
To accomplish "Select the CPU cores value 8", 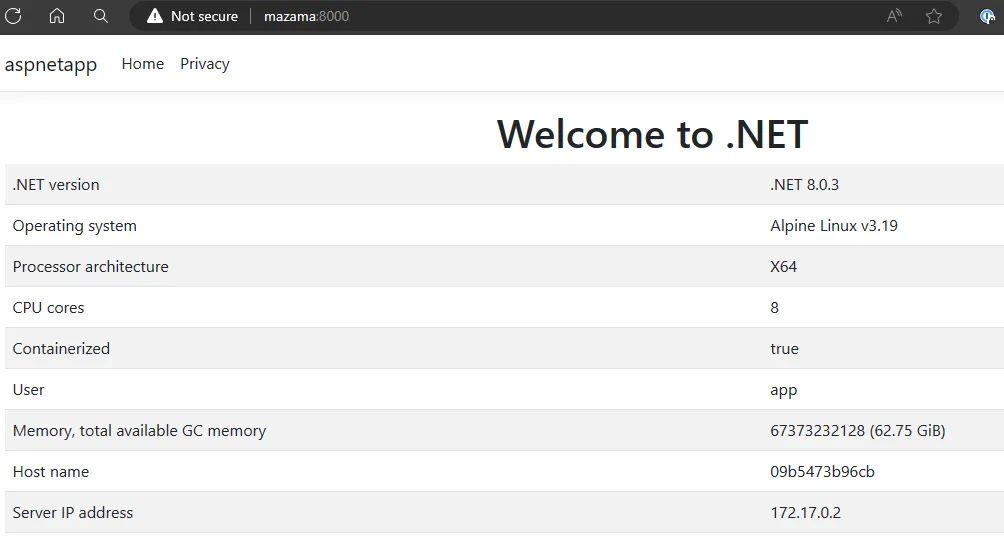I will point(774,308).
